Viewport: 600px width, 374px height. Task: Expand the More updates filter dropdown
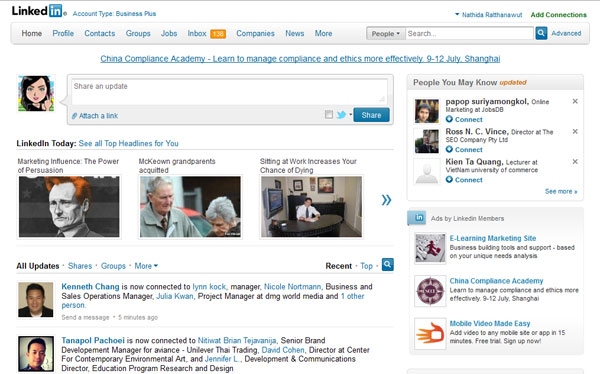click(146, 266)
